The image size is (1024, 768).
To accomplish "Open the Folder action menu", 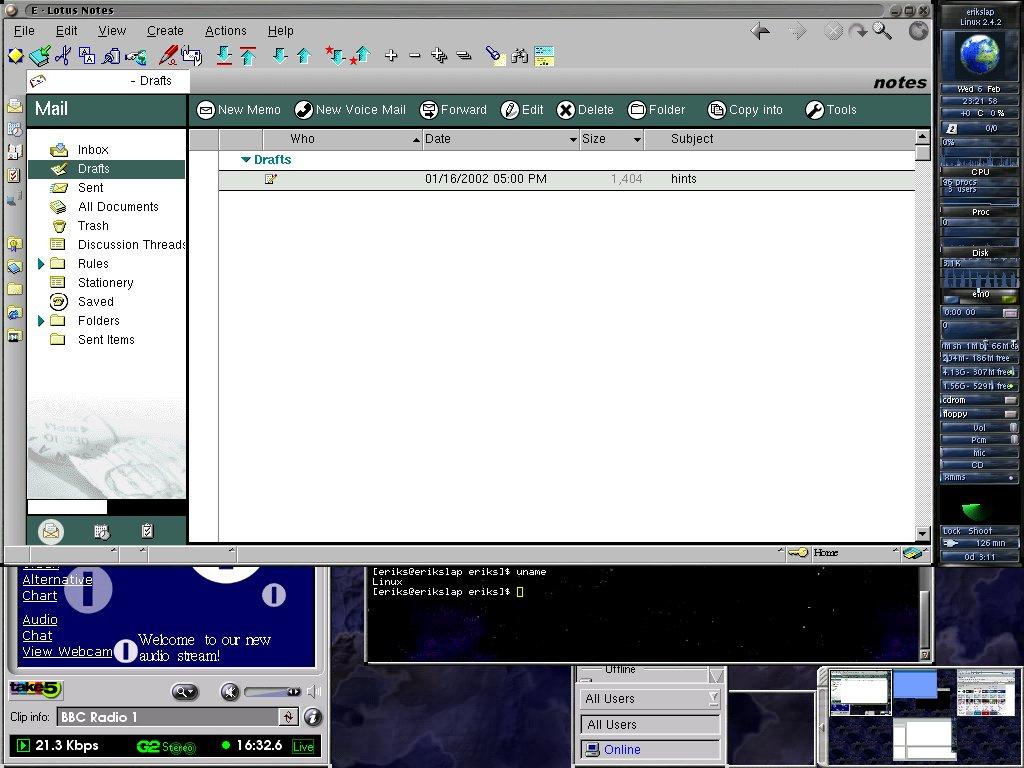I will [656, 110].
